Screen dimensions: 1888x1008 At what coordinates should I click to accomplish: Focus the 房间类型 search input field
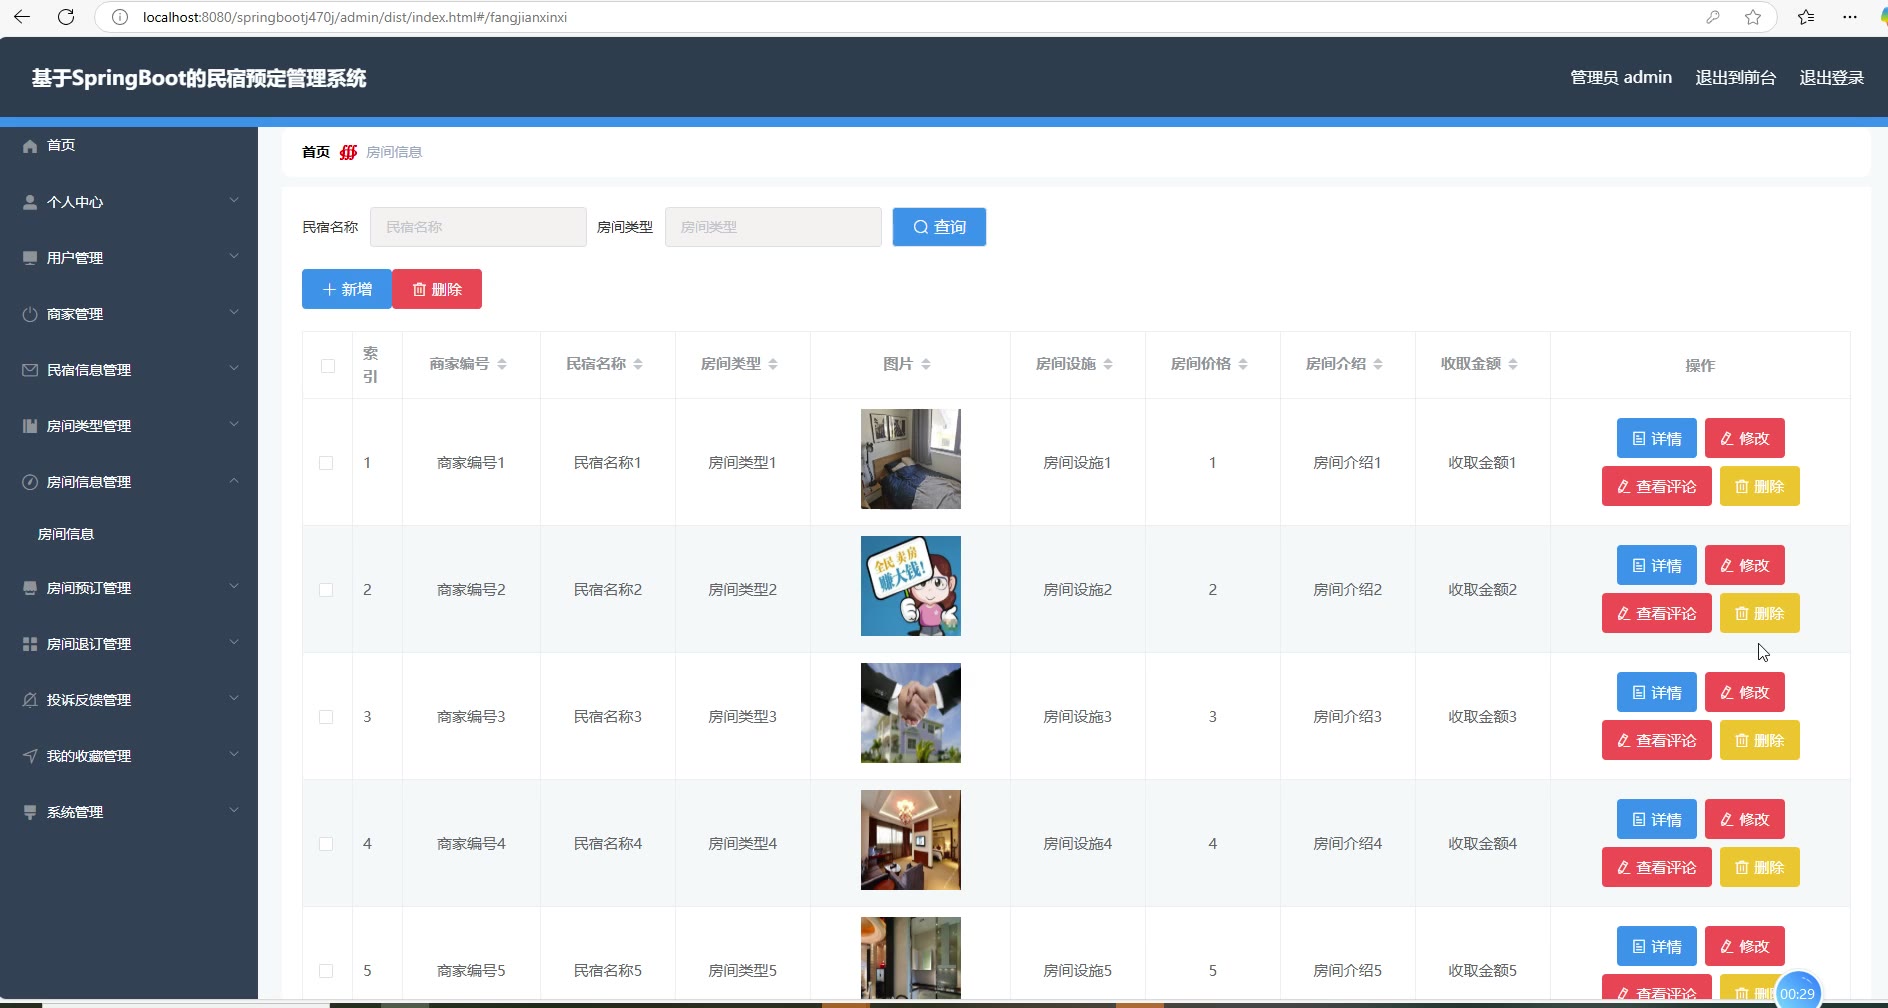[773, 227]
